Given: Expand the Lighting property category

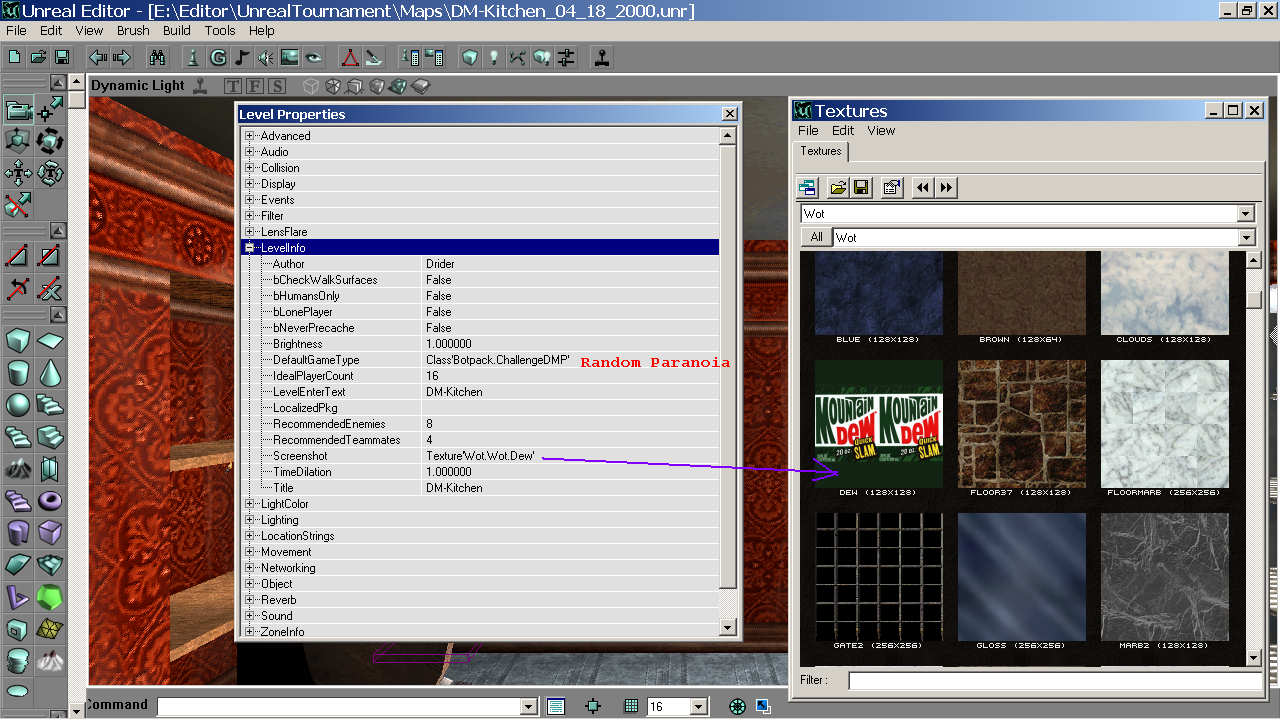Looking at the screenshot, I should click(250, 520).
